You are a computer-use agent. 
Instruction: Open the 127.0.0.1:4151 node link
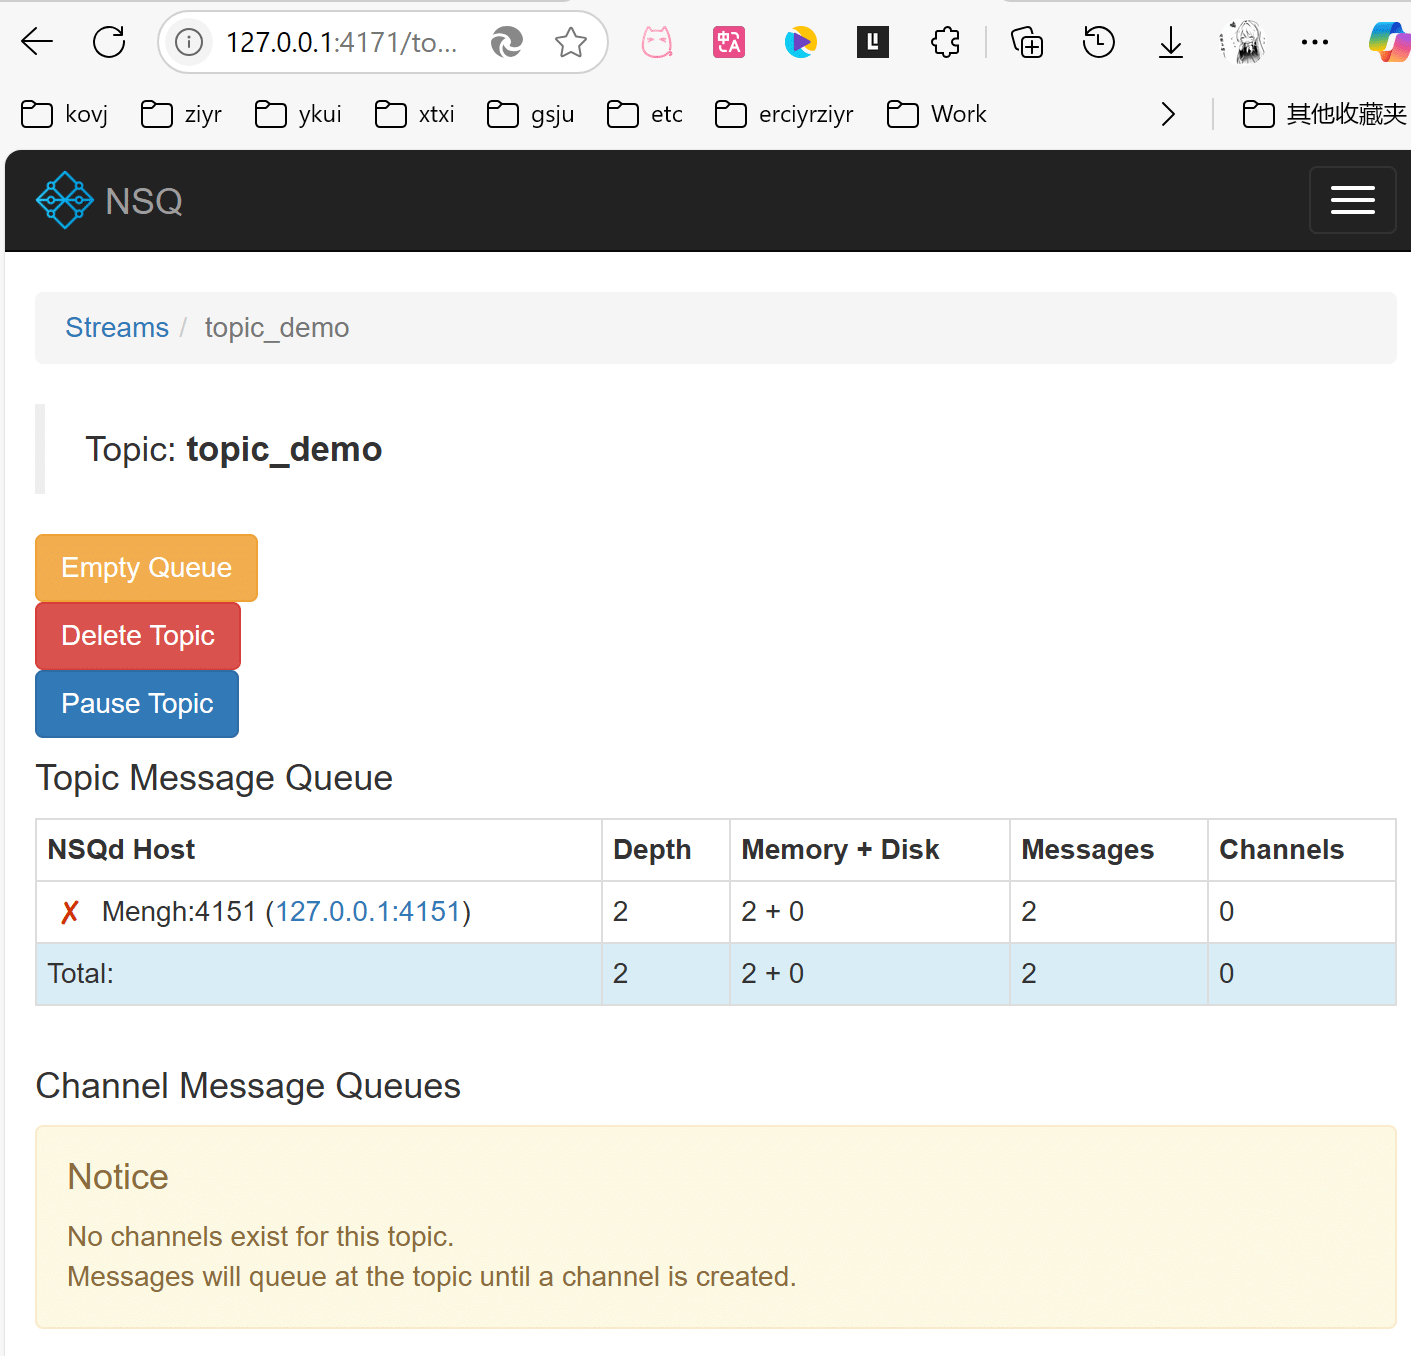368,912
